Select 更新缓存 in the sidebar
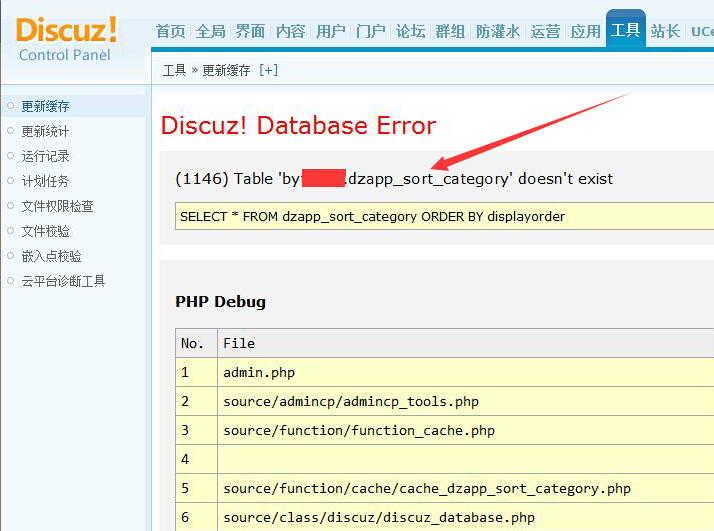Screen dimensions: 714x531 tap(46, 106)
